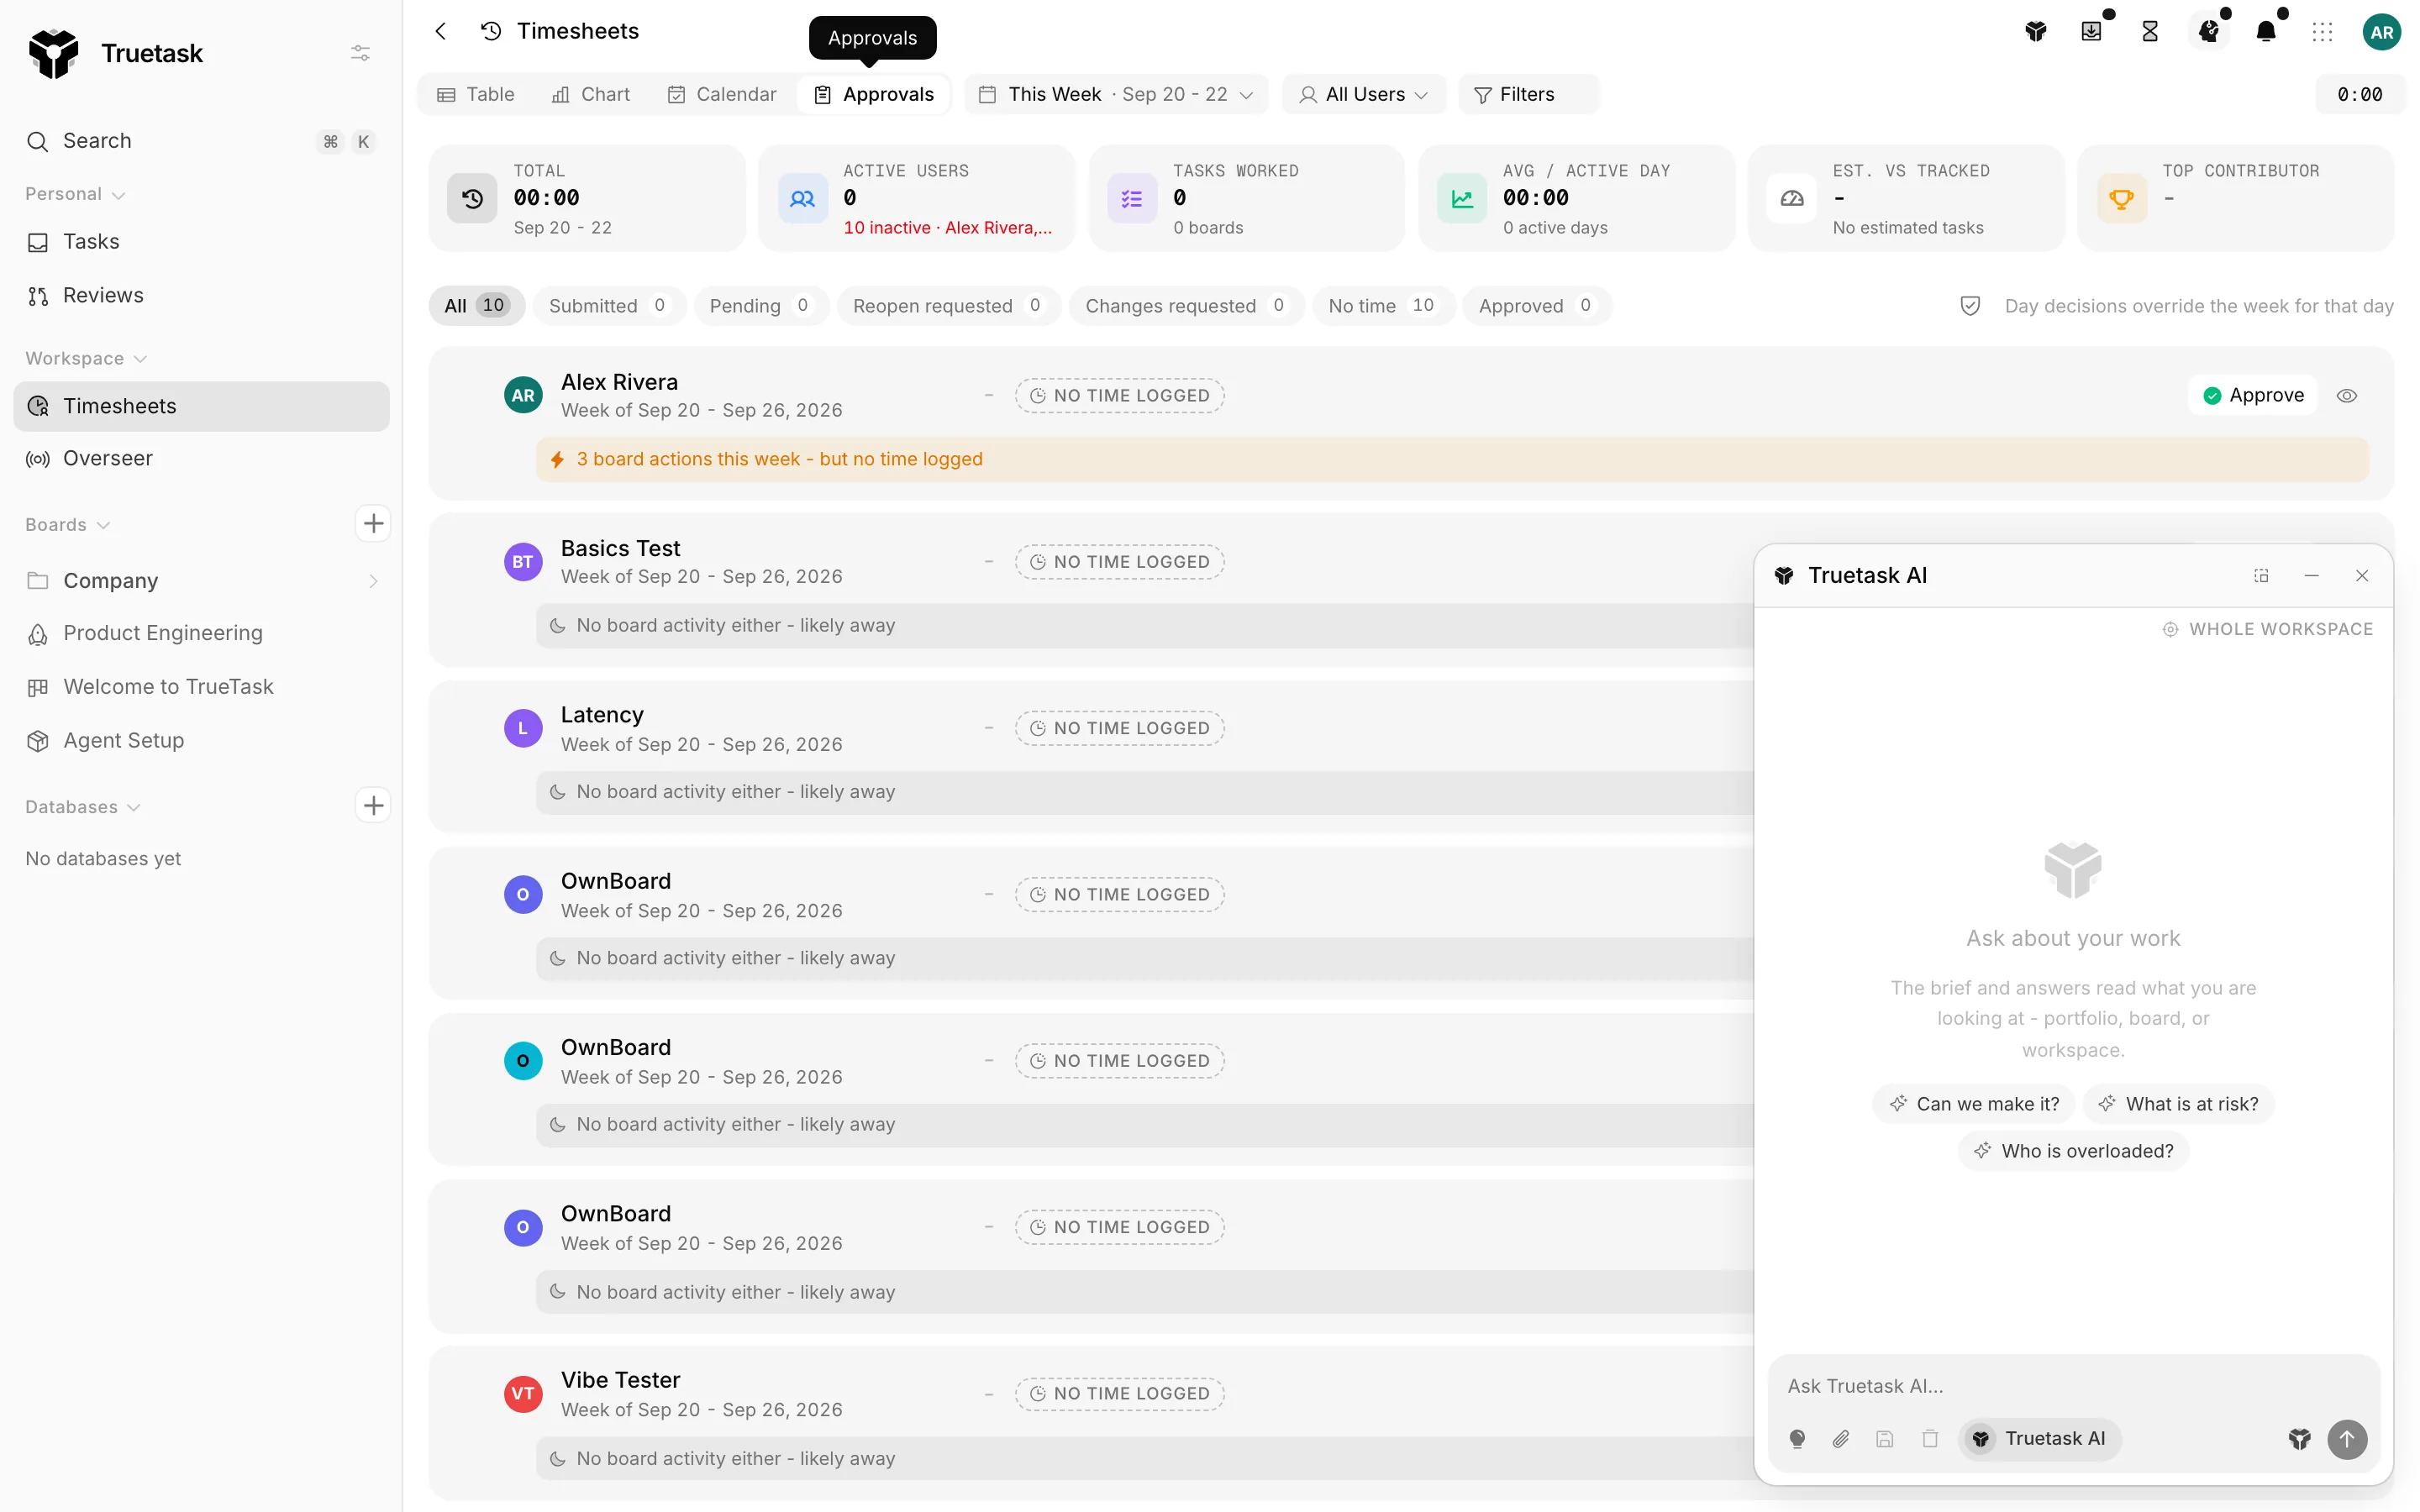Filter by the No time chip
2420x1512 pixels.
click(1383, 305)
